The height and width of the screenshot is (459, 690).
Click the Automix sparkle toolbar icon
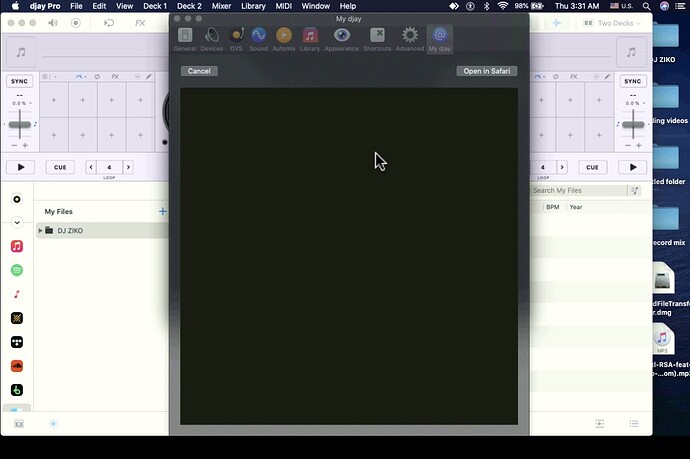[x=557, y=23]
